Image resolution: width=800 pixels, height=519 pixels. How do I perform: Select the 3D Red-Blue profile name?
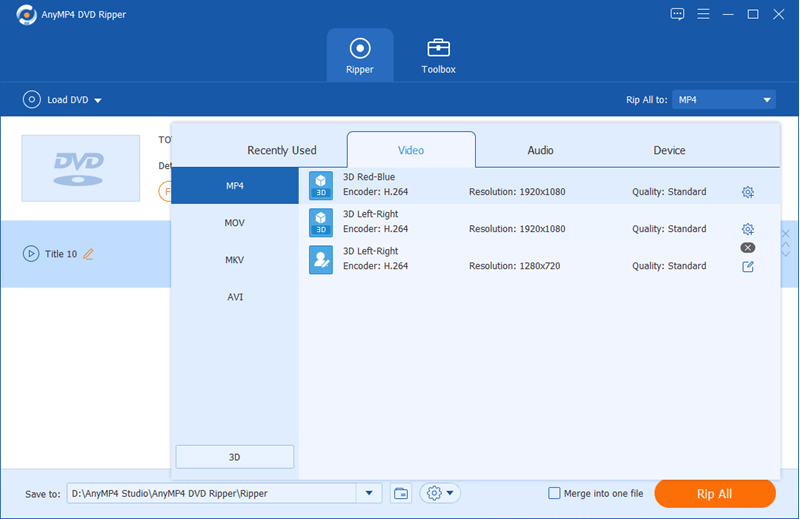tap(369, 177)
